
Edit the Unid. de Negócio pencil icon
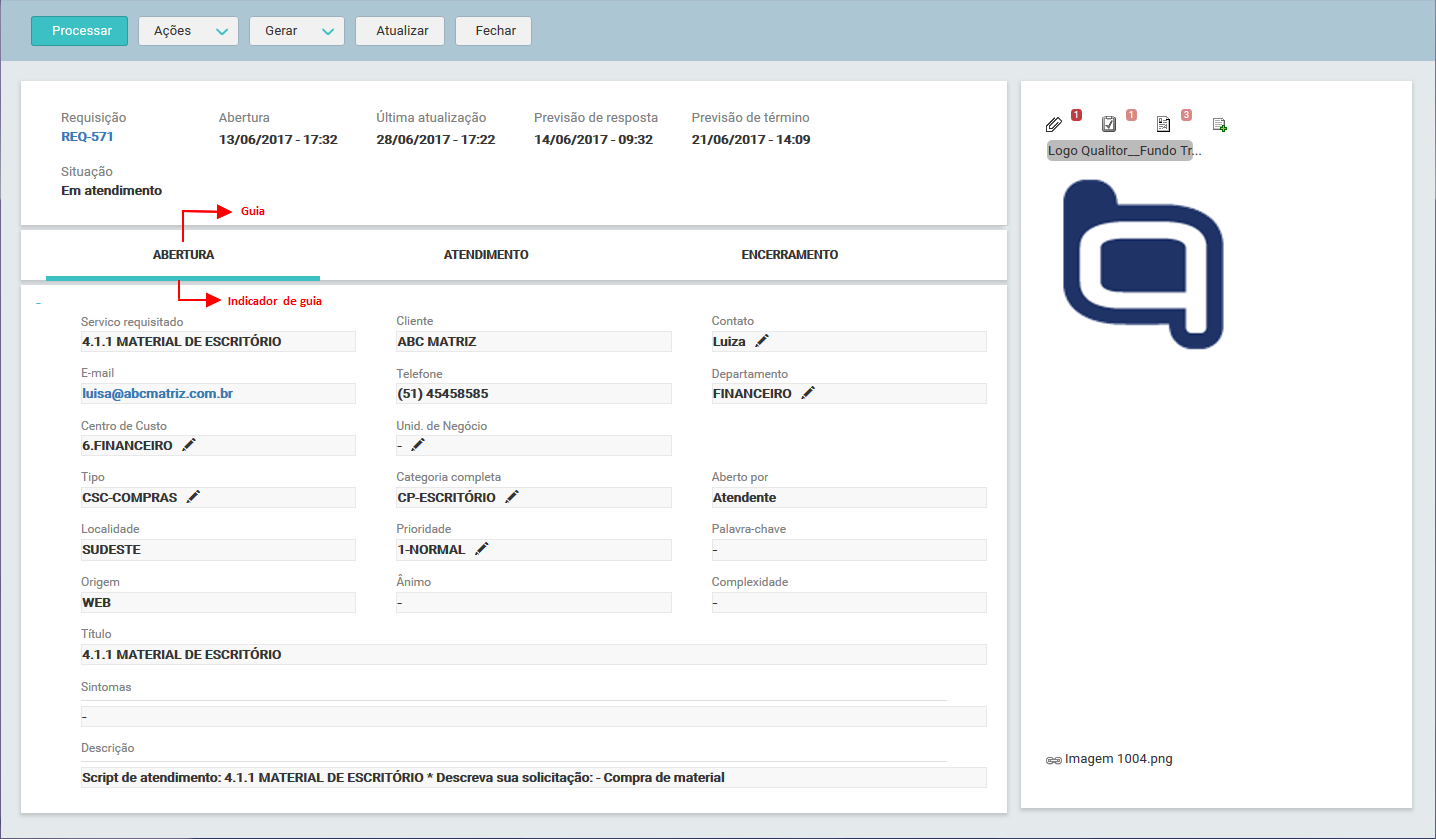click(x=418, y=445)
